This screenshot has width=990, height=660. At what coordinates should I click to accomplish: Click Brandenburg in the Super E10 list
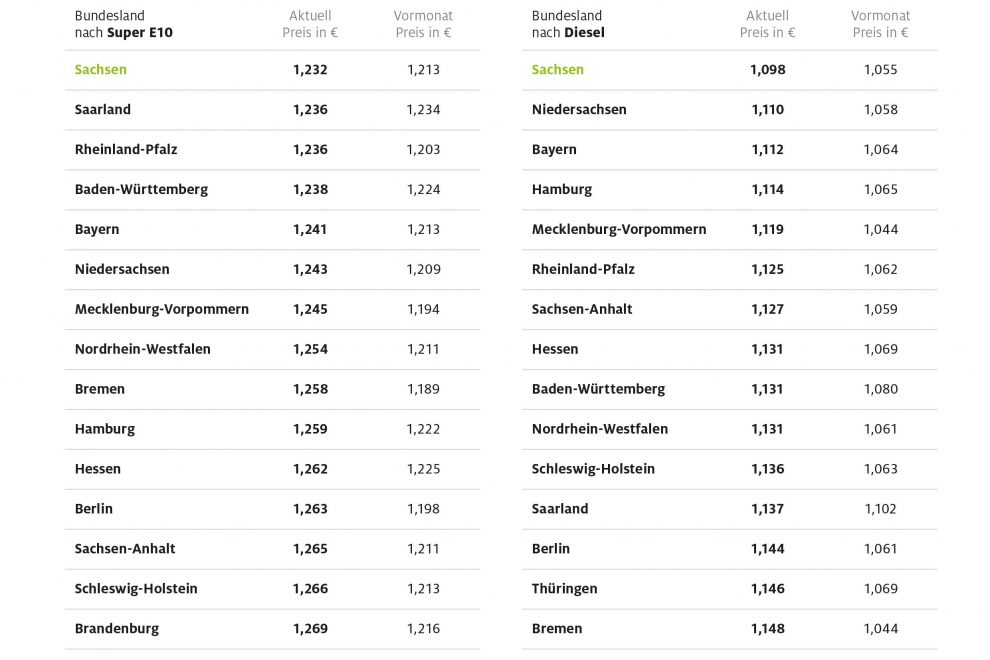click(117, 629)
